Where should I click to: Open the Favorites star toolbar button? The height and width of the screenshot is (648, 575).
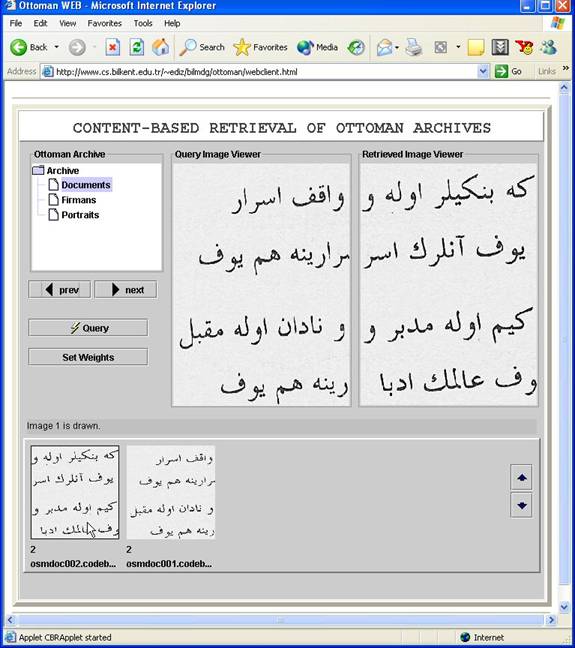(260, 48)
